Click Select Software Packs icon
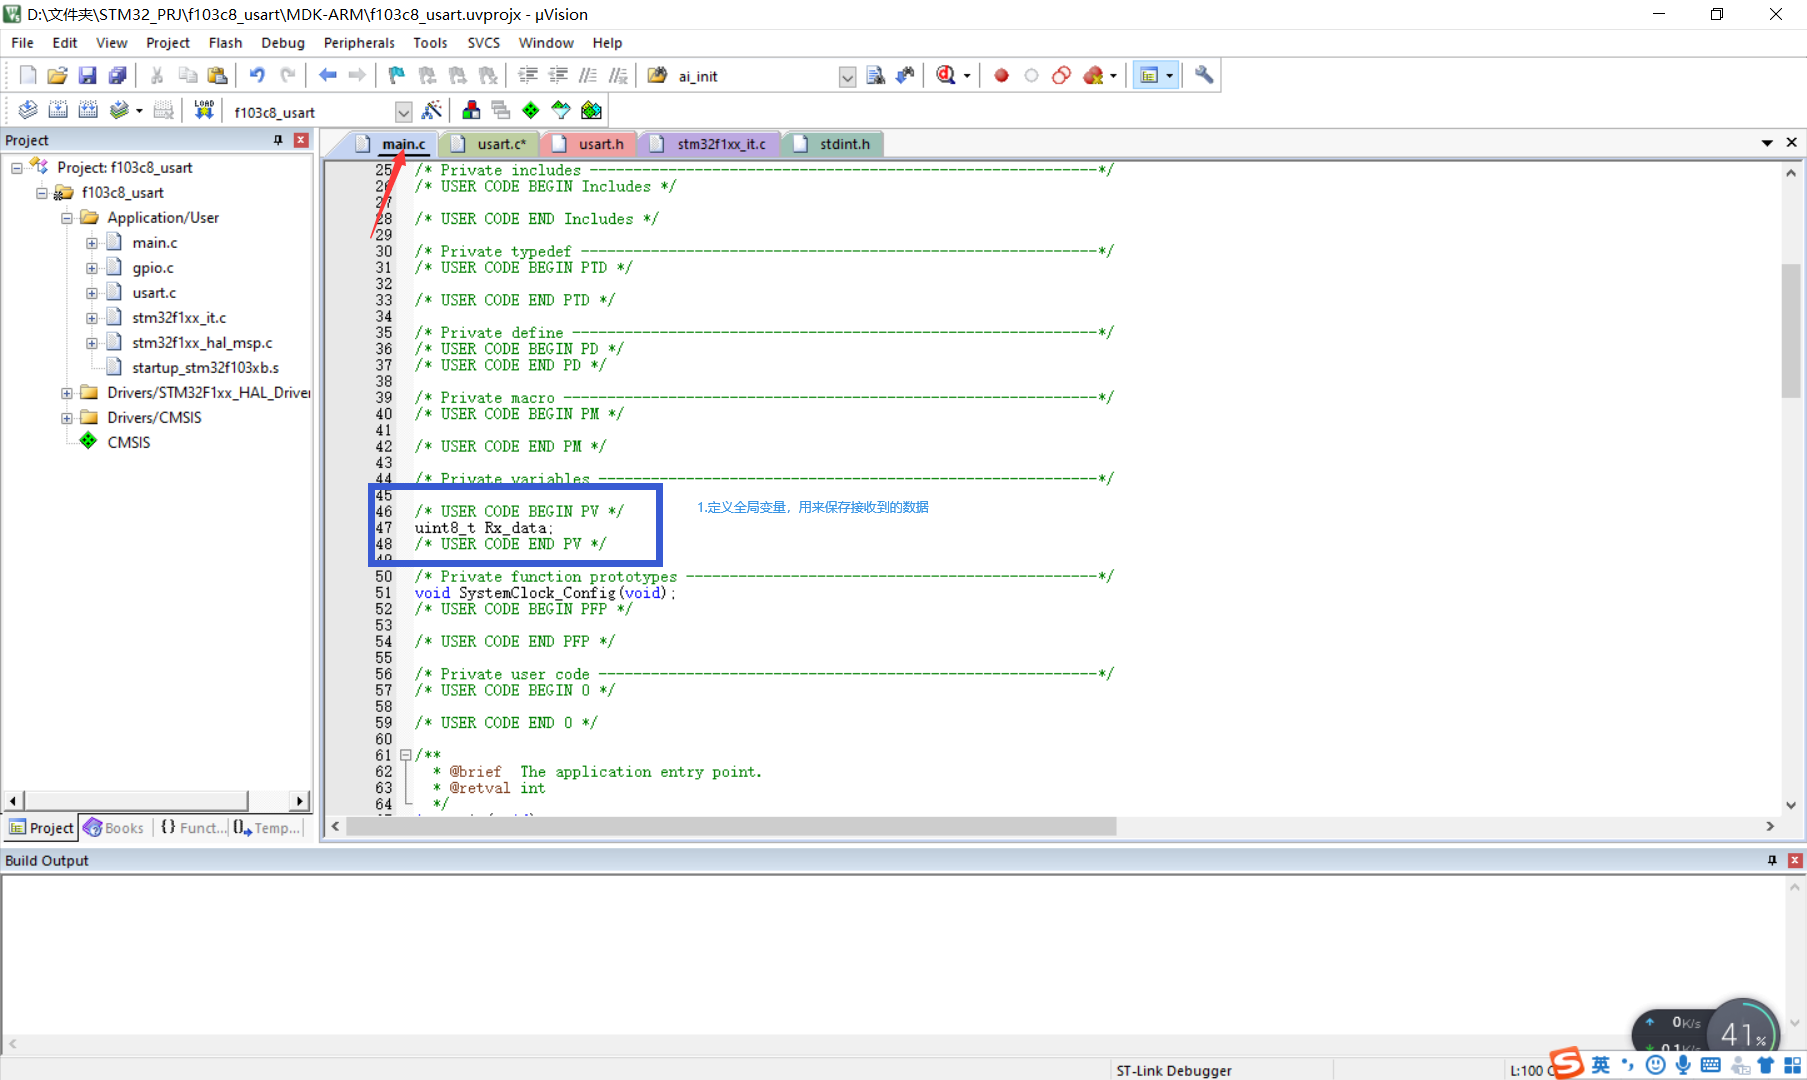 coord(561,111)
